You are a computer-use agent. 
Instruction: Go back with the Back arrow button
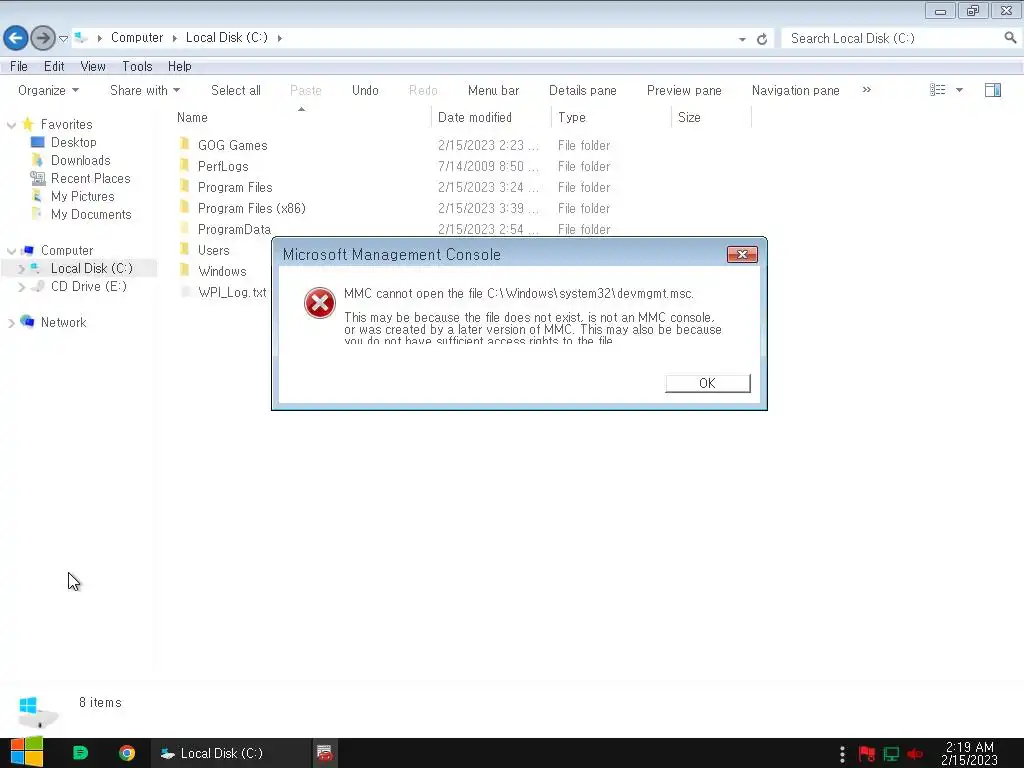[16, 38]
